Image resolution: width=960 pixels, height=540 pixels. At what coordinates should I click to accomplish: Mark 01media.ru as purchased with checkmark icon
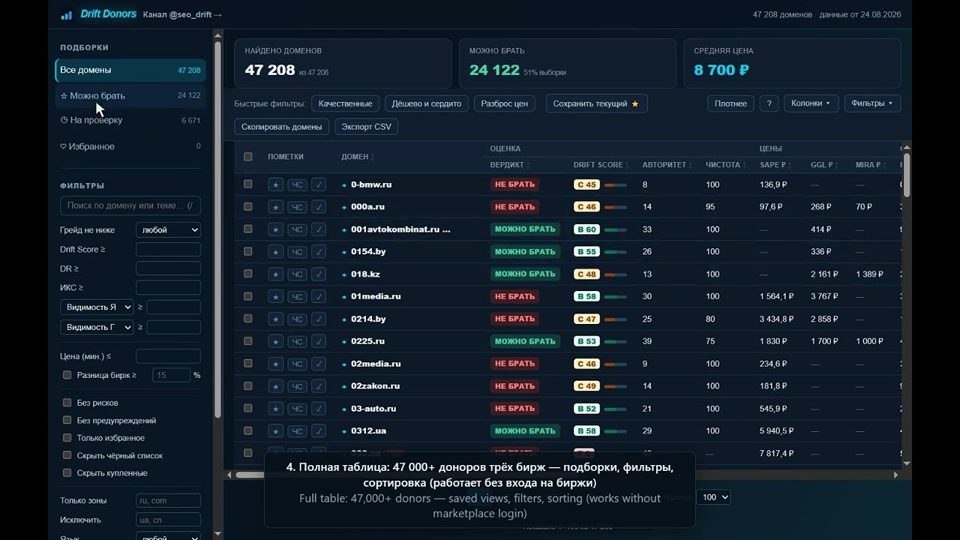click(x=318, y=296)
